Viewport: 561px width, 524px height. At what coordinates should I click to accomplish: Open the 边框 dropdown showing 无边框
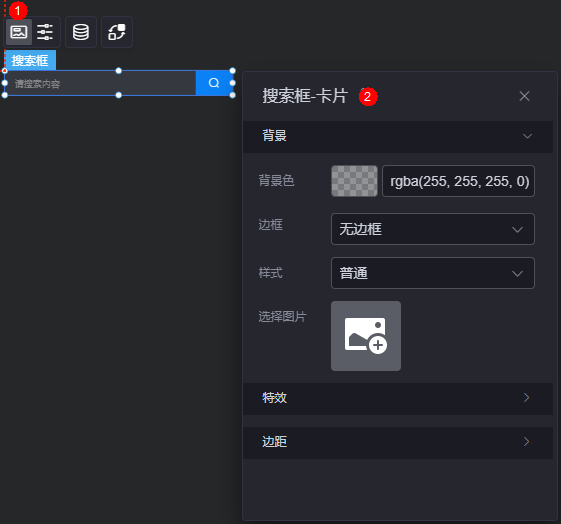tap(433, 229)
